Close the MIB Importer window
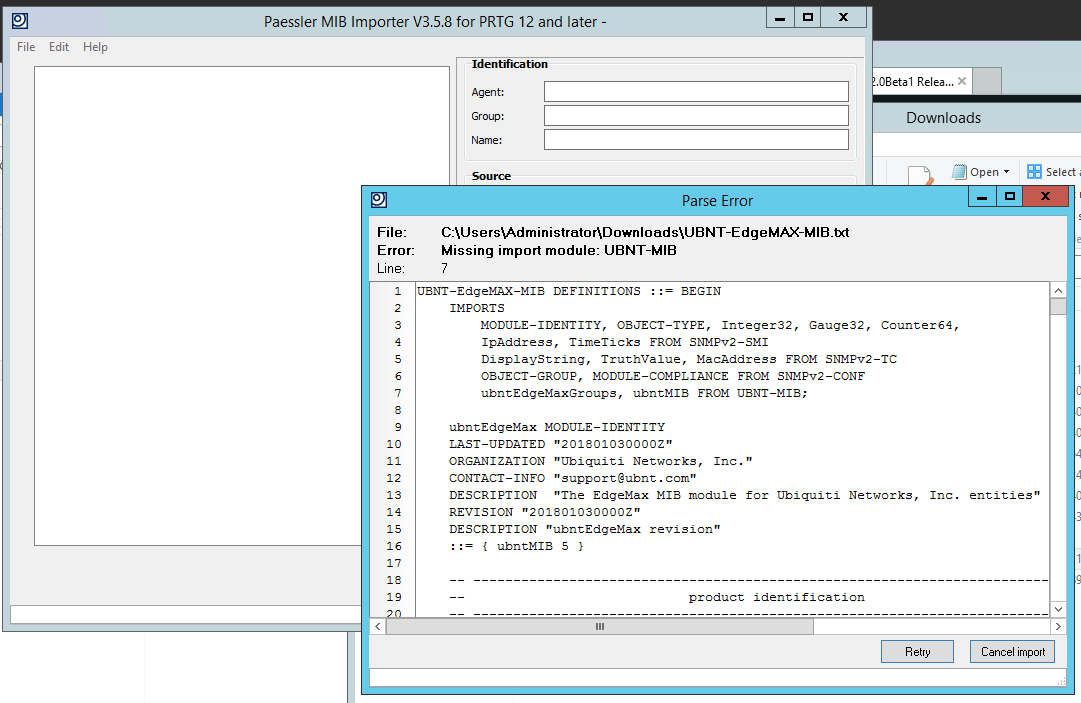 coord(843,18)
